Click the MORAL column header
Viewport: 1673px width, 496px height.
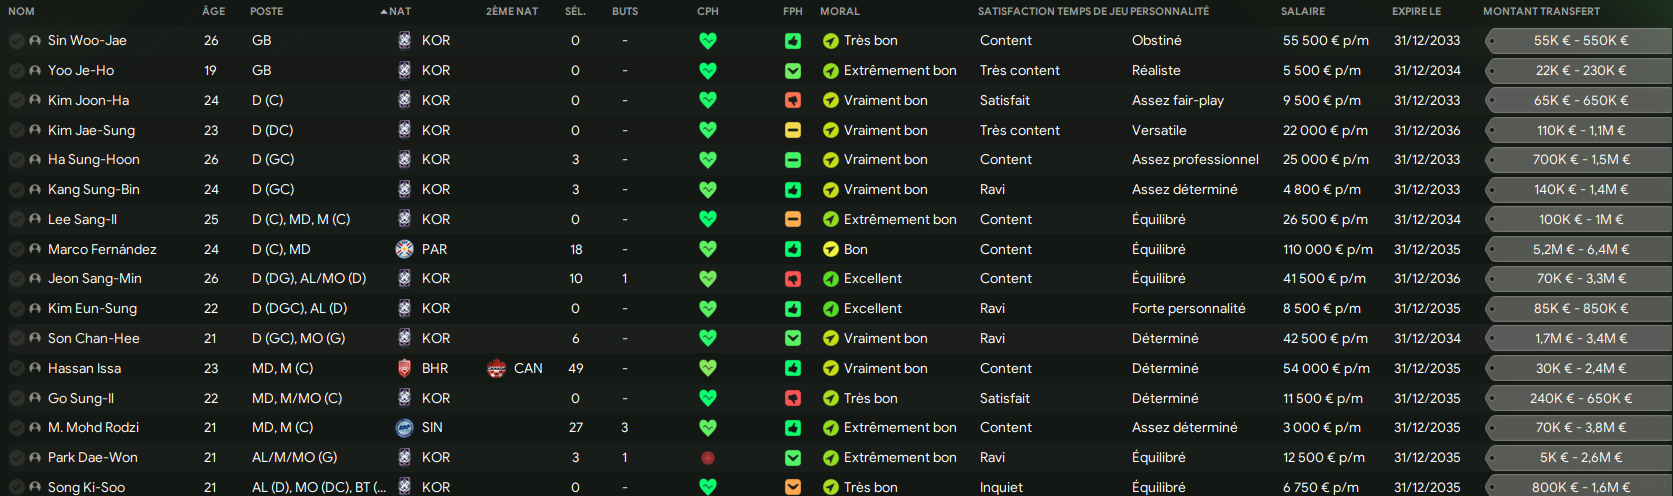click(840, 11)
